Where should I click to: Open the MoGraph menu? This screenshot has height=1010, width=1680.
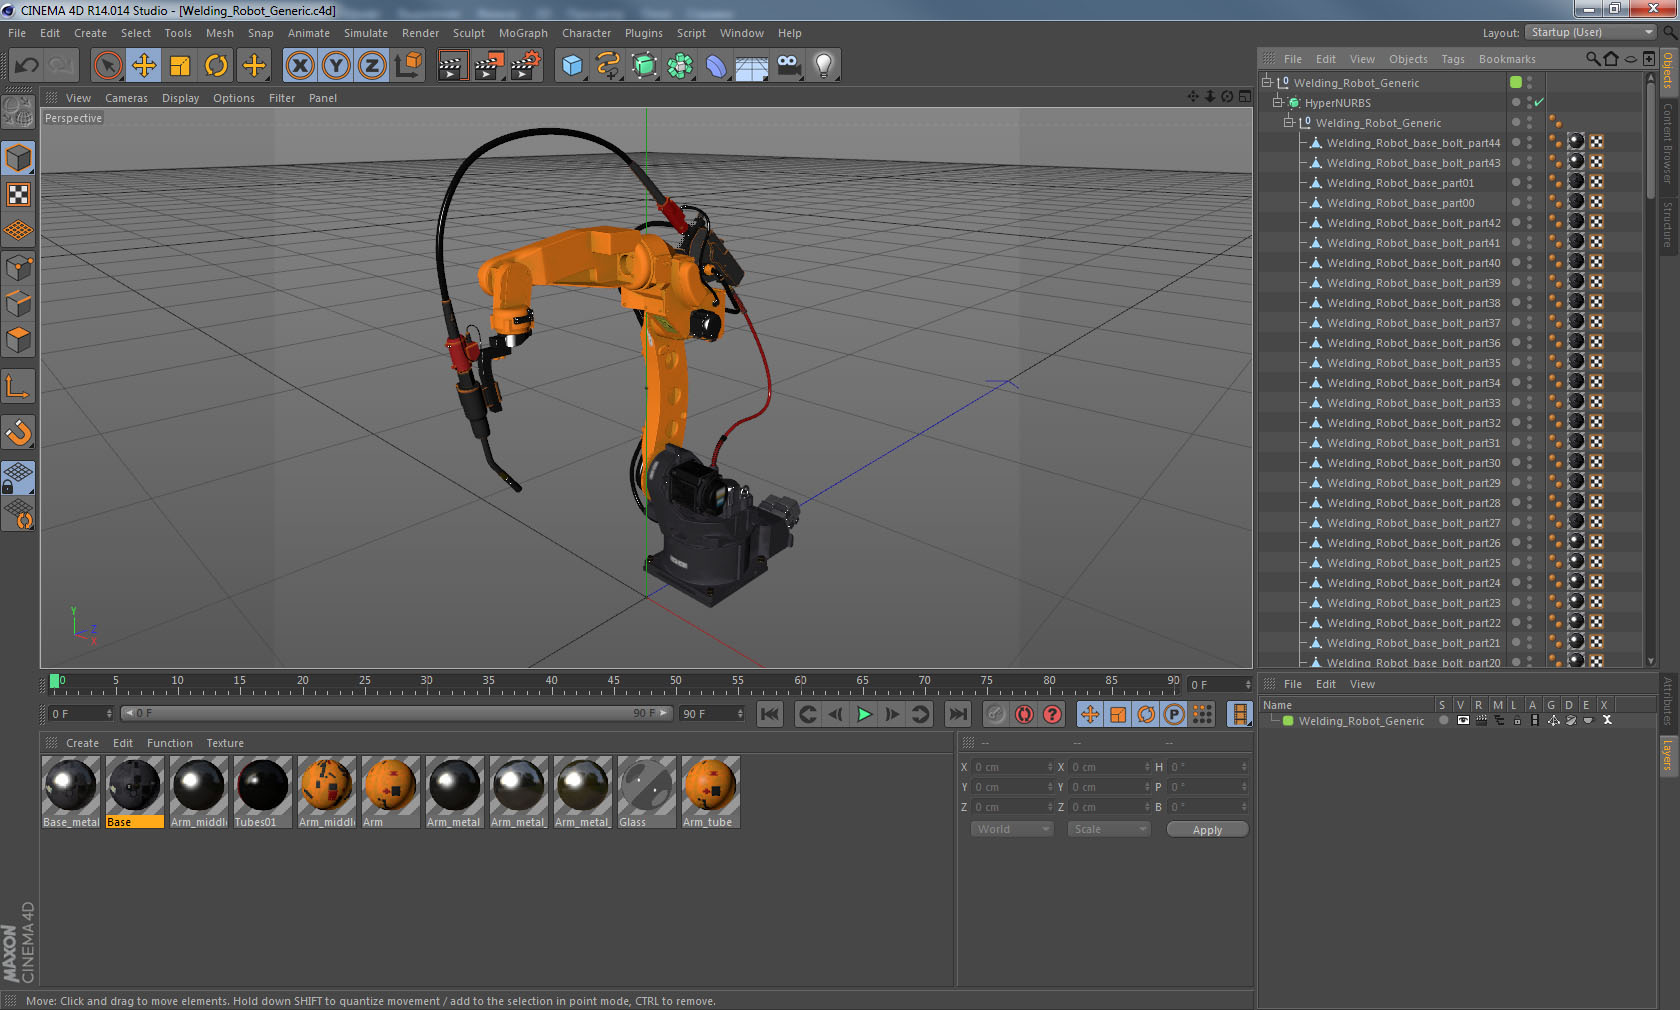click(523, 33)
